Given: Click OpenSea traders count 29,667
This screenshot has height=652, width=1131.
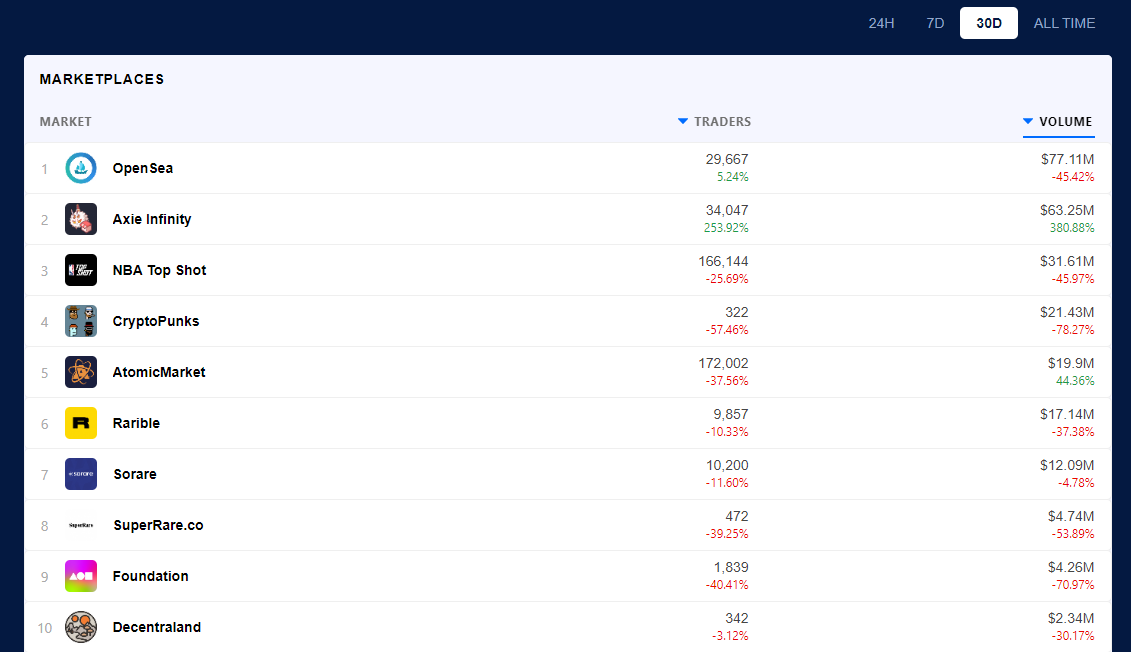Looking at the screenshot, I should [x=727, y=159].
